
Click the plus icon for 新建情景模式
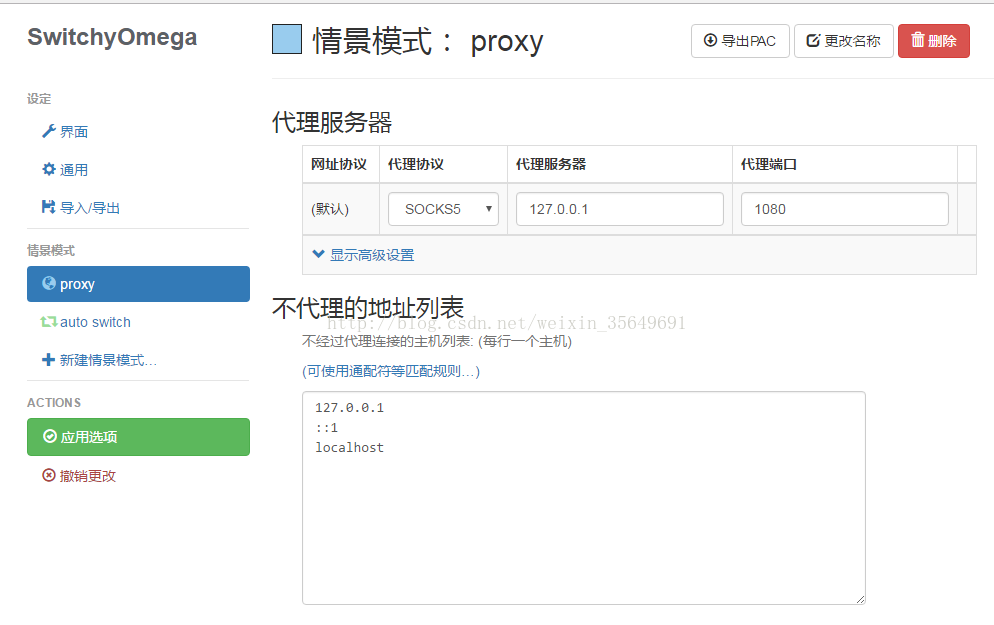[x=48, y=360]
